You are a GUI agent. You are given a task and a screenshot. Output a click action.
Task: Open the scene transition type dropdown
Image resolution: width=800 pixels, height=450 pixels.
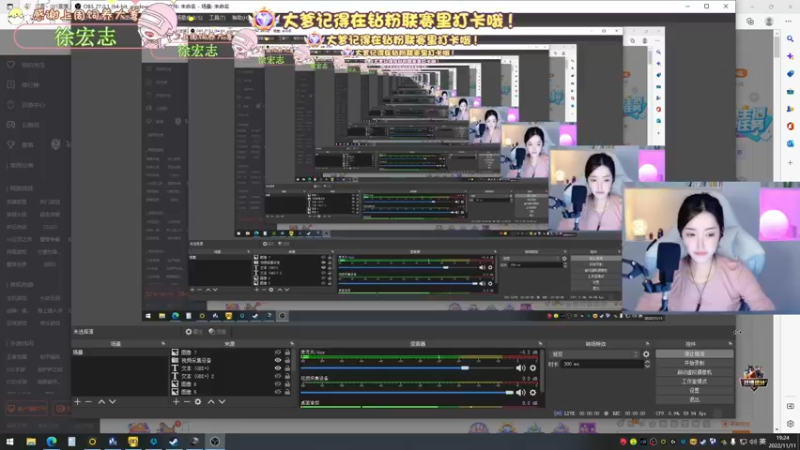tap(595, 354)
